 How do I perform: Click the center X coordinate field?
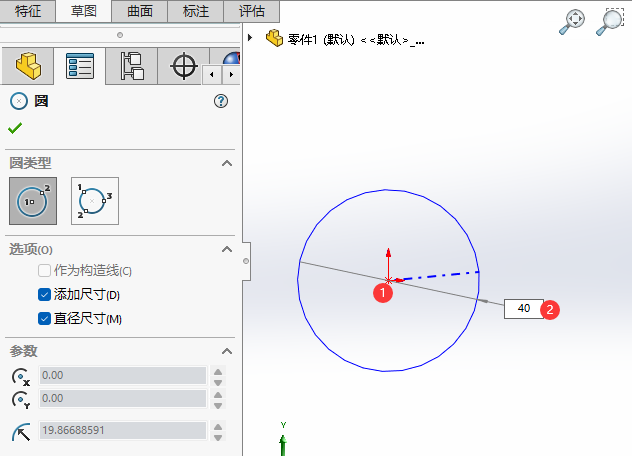pos(123,375)
